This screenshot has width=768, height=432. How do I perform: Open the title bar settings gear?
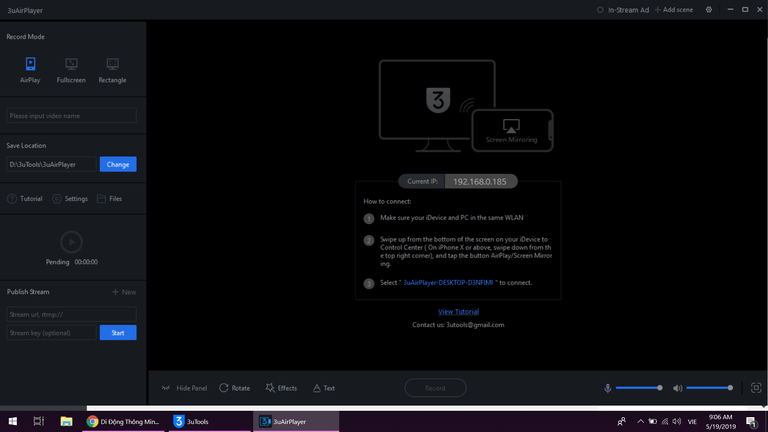[x=709, y=10]
